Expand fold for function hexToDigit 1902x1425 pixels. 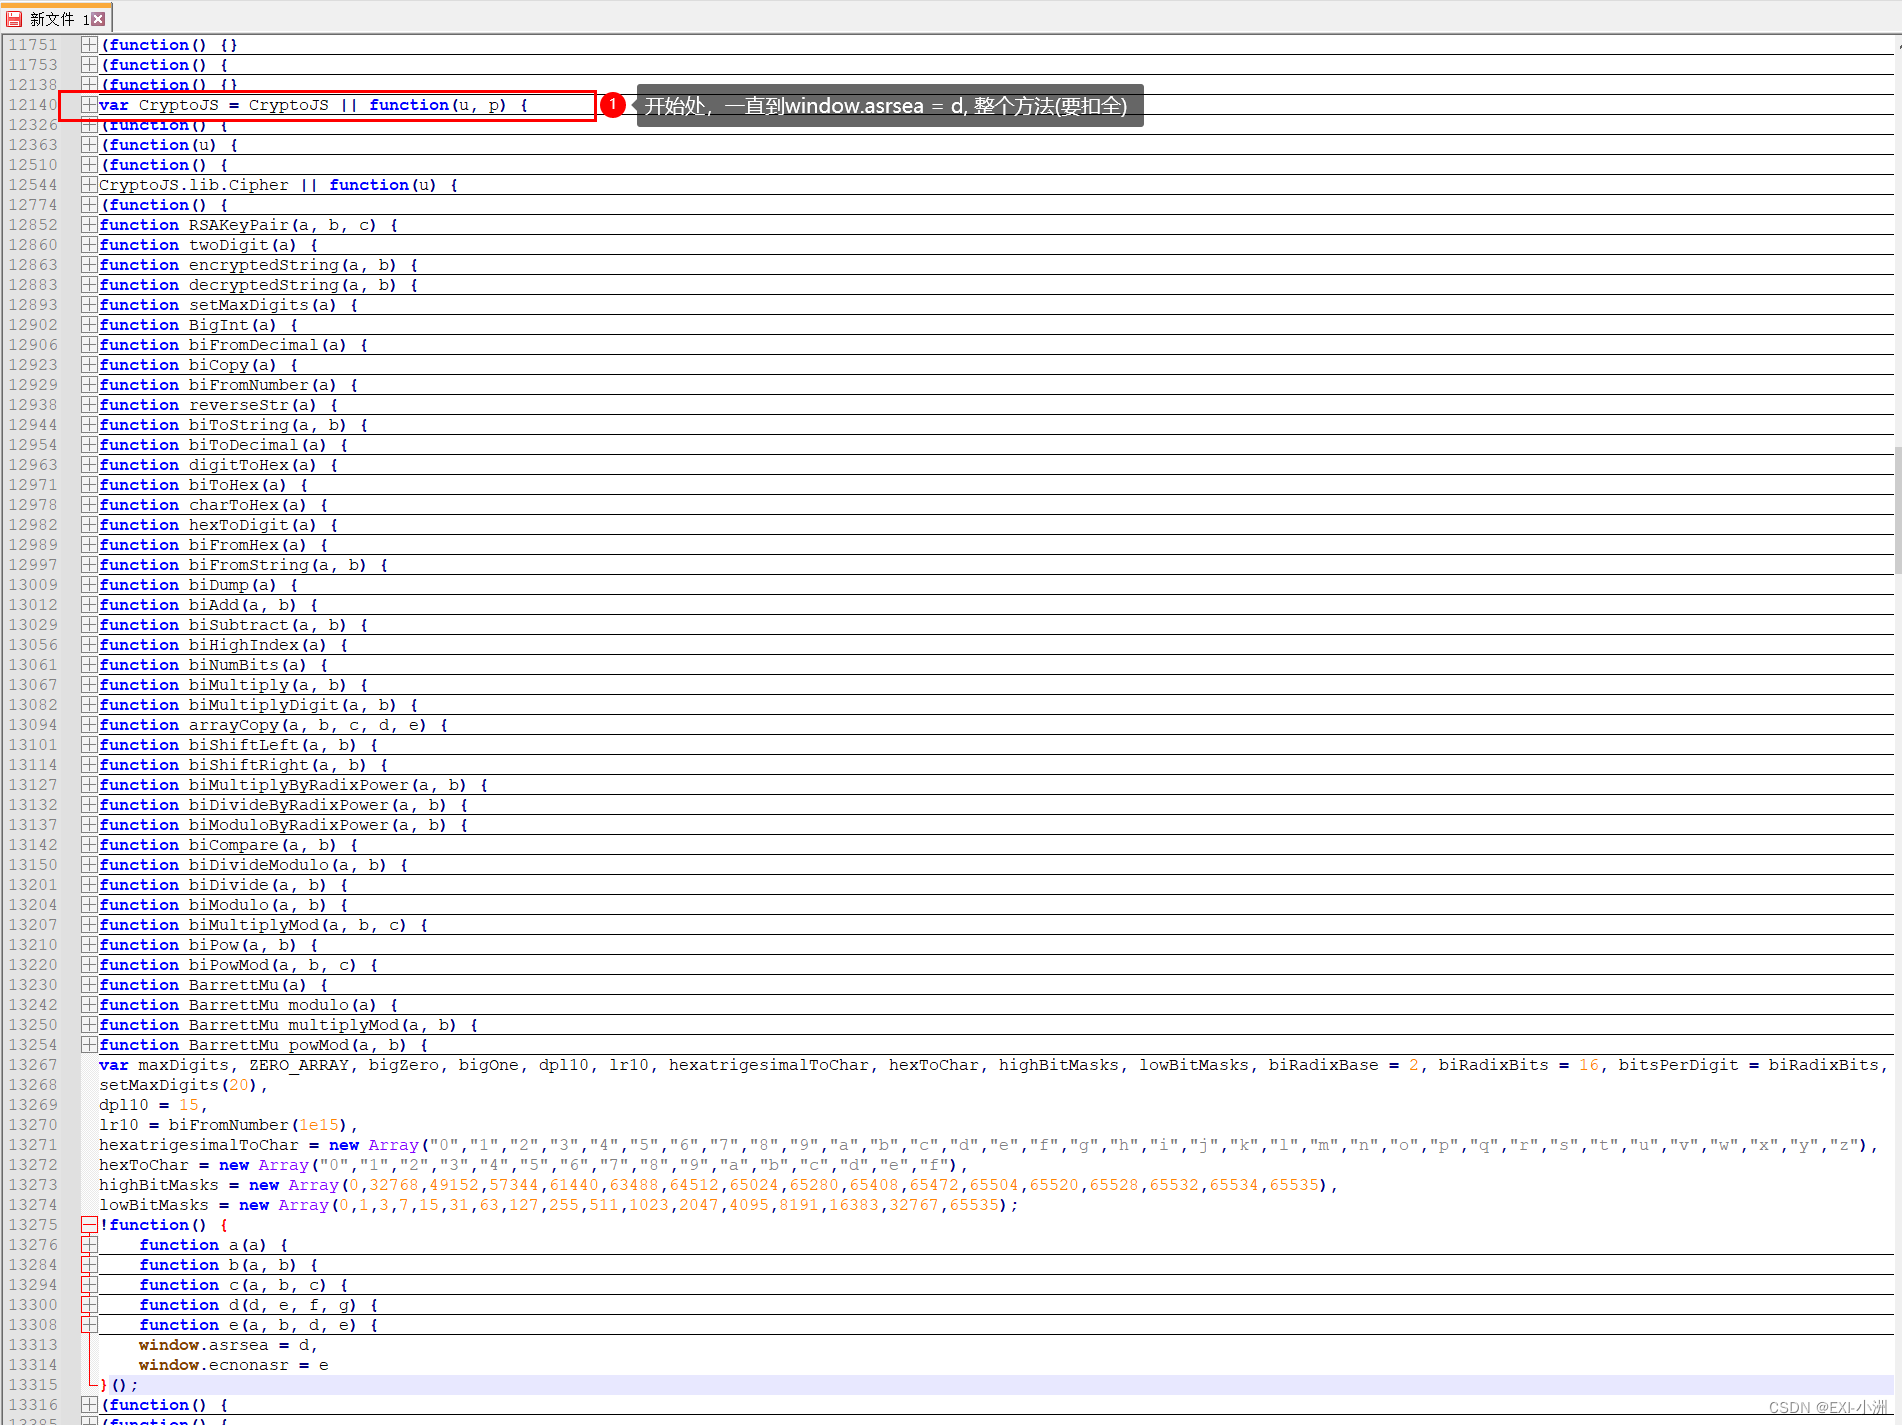(89, 525)
